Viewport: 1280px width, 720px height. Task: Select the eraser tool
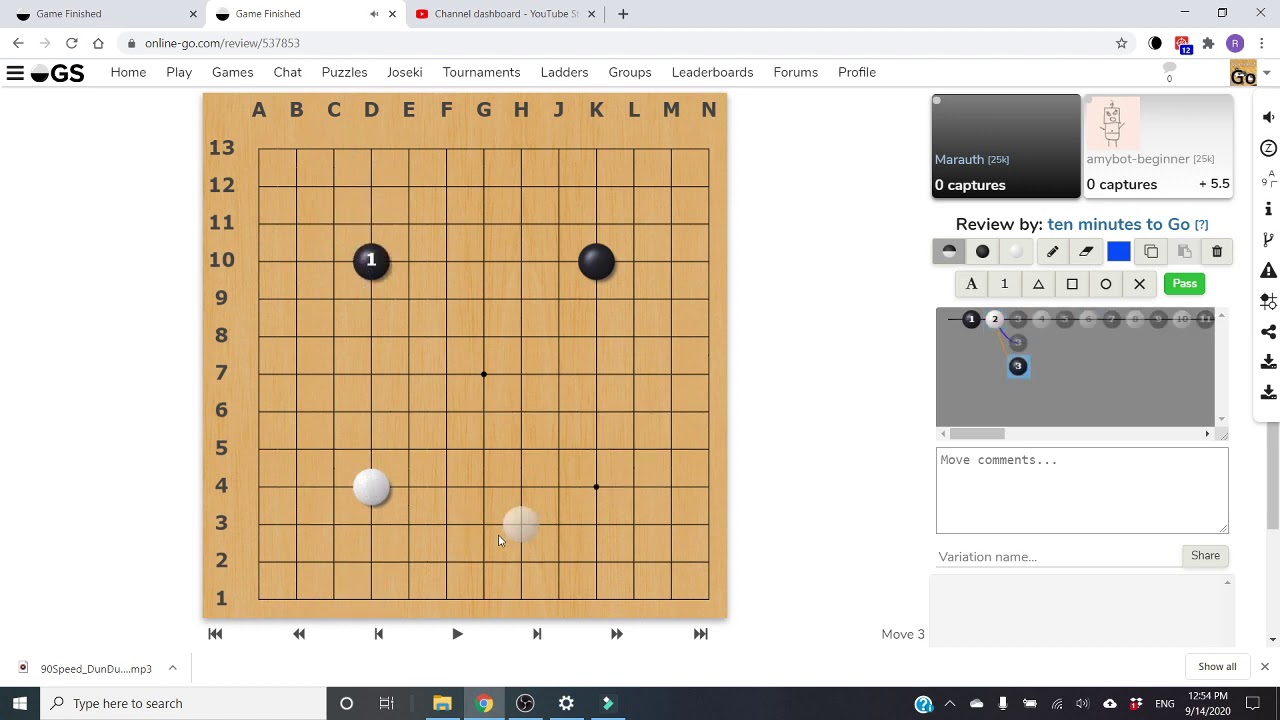1086,252
